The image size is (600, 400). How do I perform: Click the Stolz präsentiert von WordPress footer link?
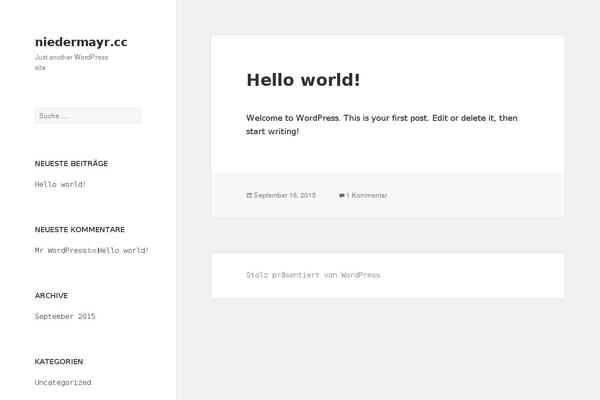313,275
